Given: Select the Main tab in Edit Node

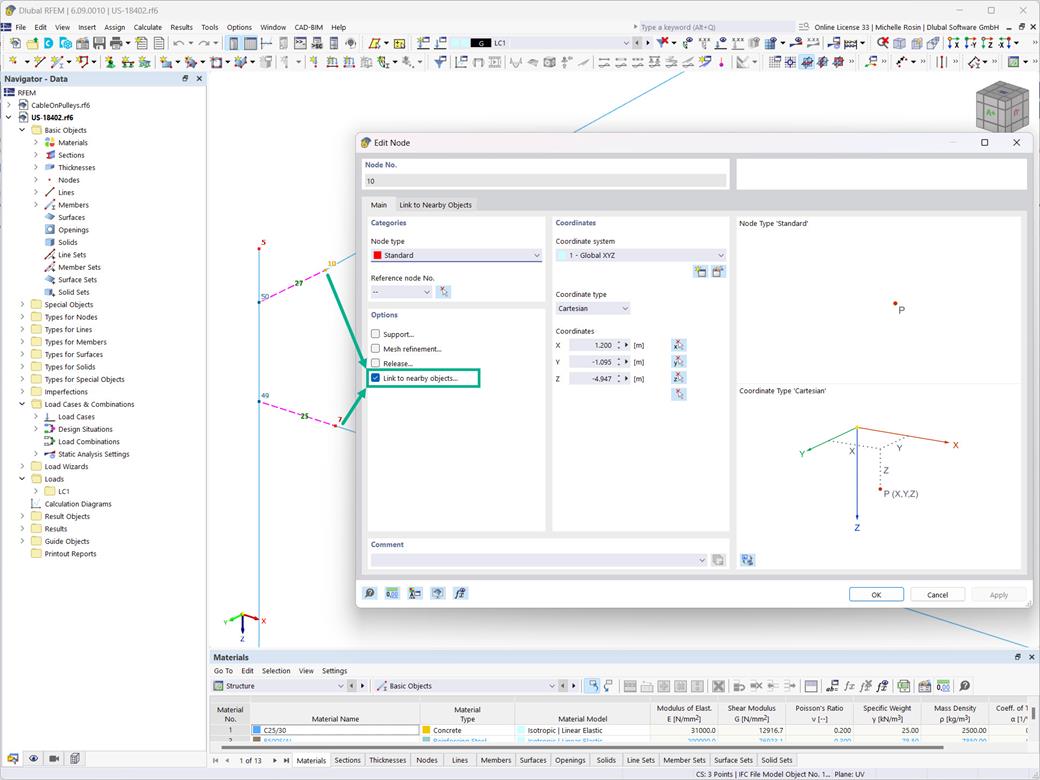Looking at the screenshot, I should (379, 205).
